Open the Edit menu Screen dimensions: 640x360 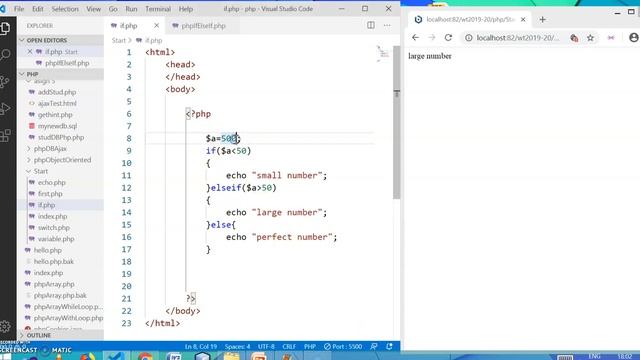click(x=38, y=9)
